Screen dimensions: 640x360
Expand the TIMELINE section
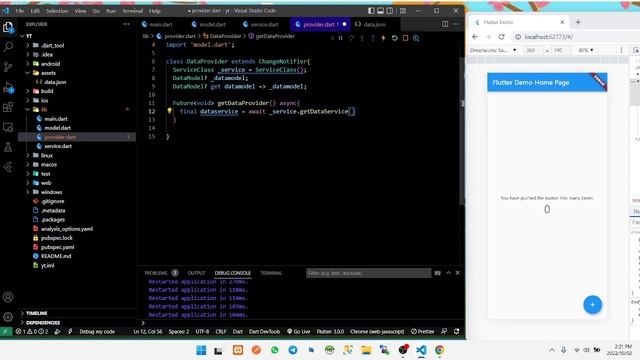pos(36,313)
